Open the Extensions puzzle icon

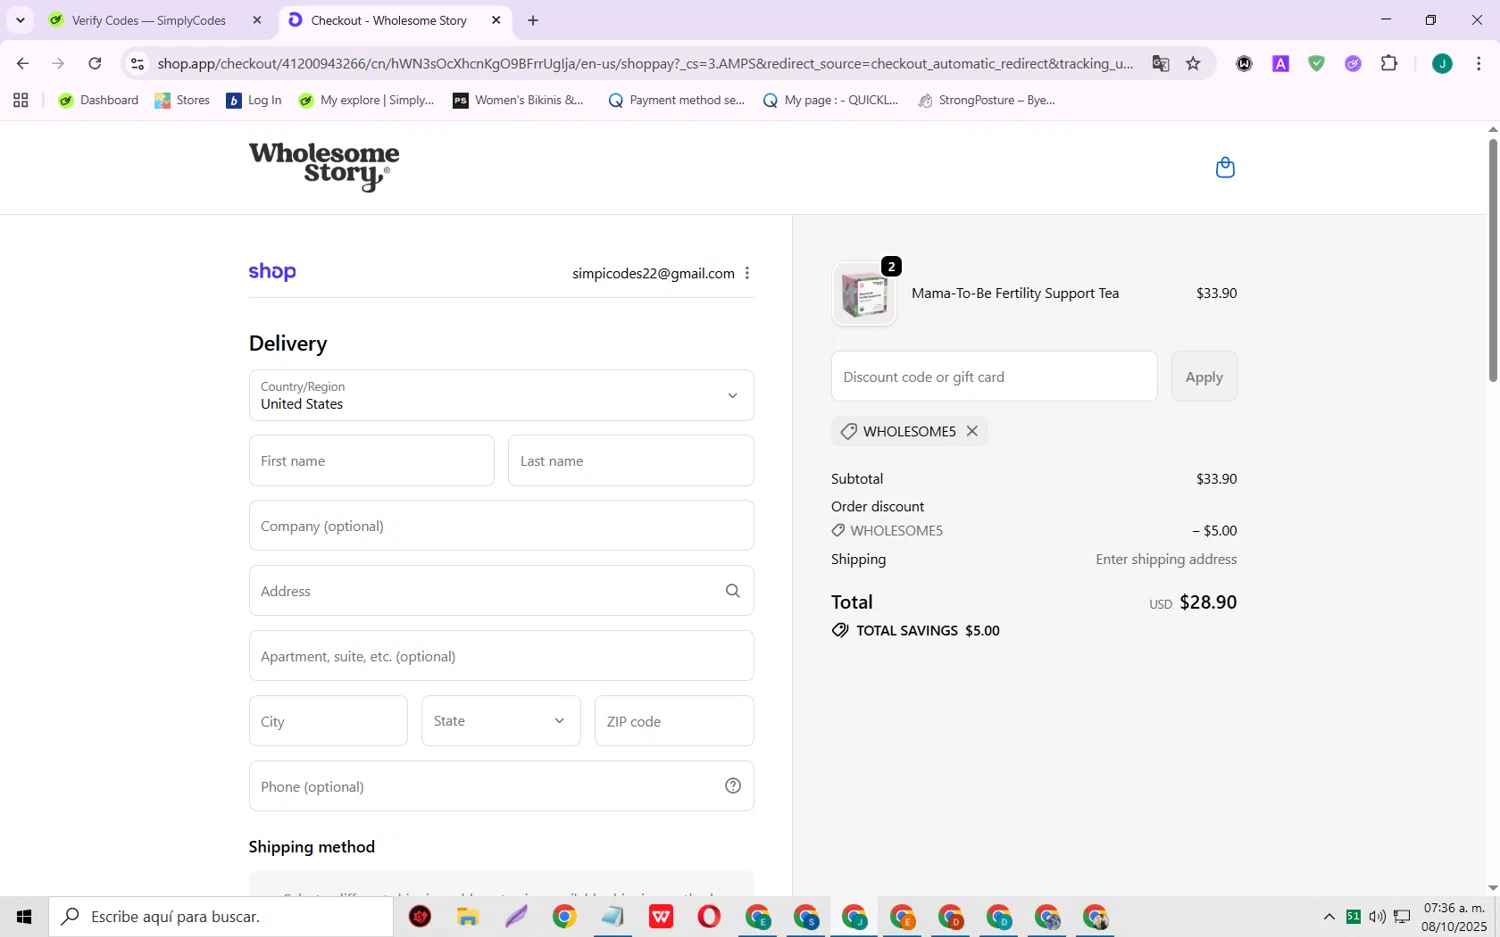tap(1389, 63)
